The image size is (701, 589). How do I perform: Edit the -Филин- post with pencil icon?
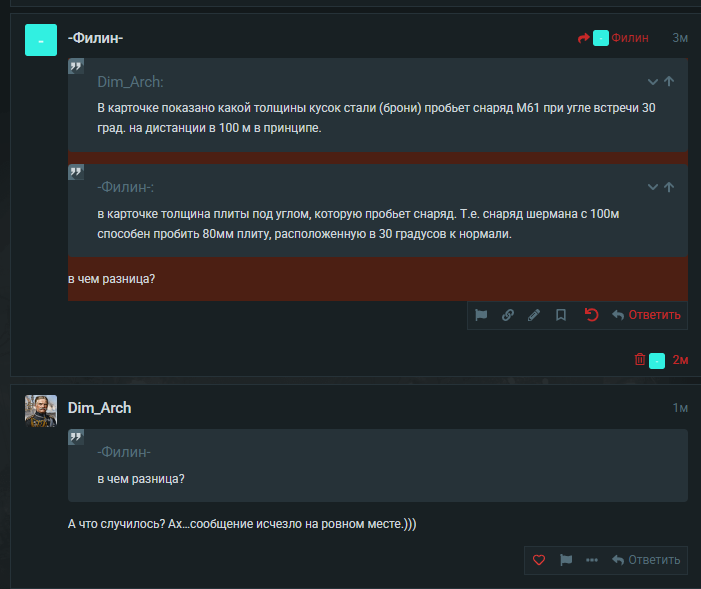click(x=534, y=315)
